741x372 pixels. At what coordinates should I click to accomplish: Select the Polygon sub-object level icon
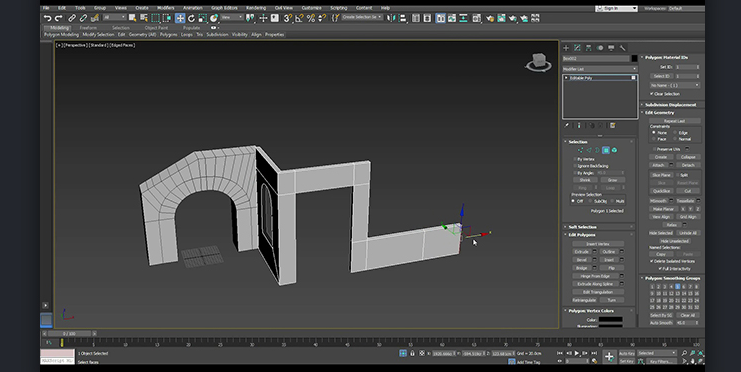pyautogui.click(x=606, y=150)
